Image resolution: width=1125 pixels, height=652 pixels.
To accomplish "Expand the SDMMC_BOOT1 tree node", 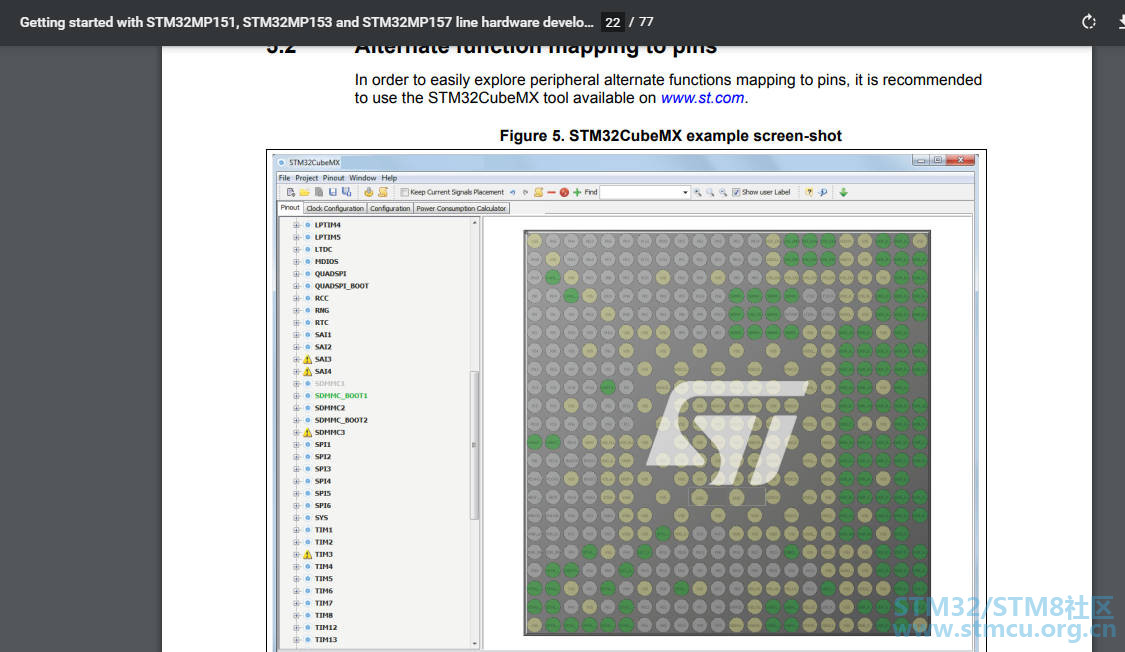I will (x=296, y=396).
